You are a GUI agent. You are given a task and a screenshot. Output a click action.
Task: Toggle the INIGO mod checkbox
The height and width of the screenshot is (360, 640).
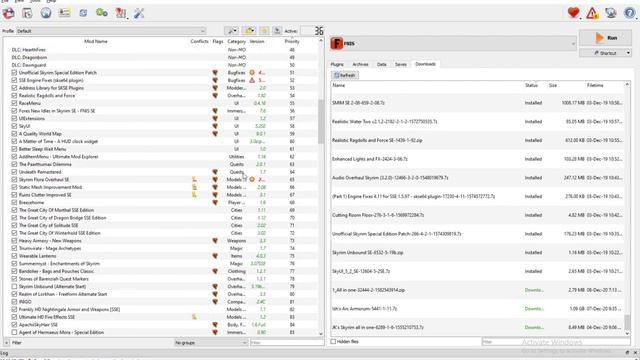tap(14, 302)
